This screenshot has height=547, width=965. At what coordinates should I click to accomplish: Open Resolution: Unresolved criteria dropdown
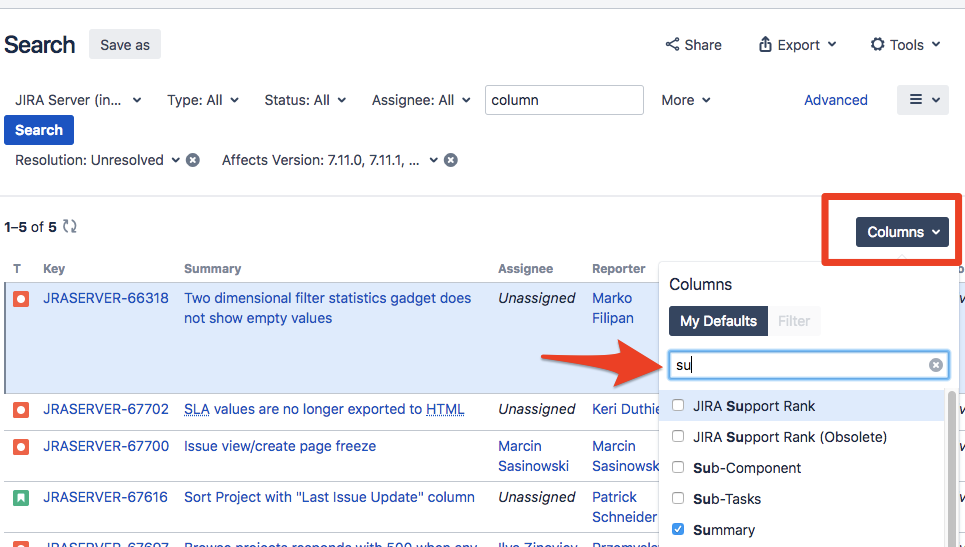[x=97, y=160]
